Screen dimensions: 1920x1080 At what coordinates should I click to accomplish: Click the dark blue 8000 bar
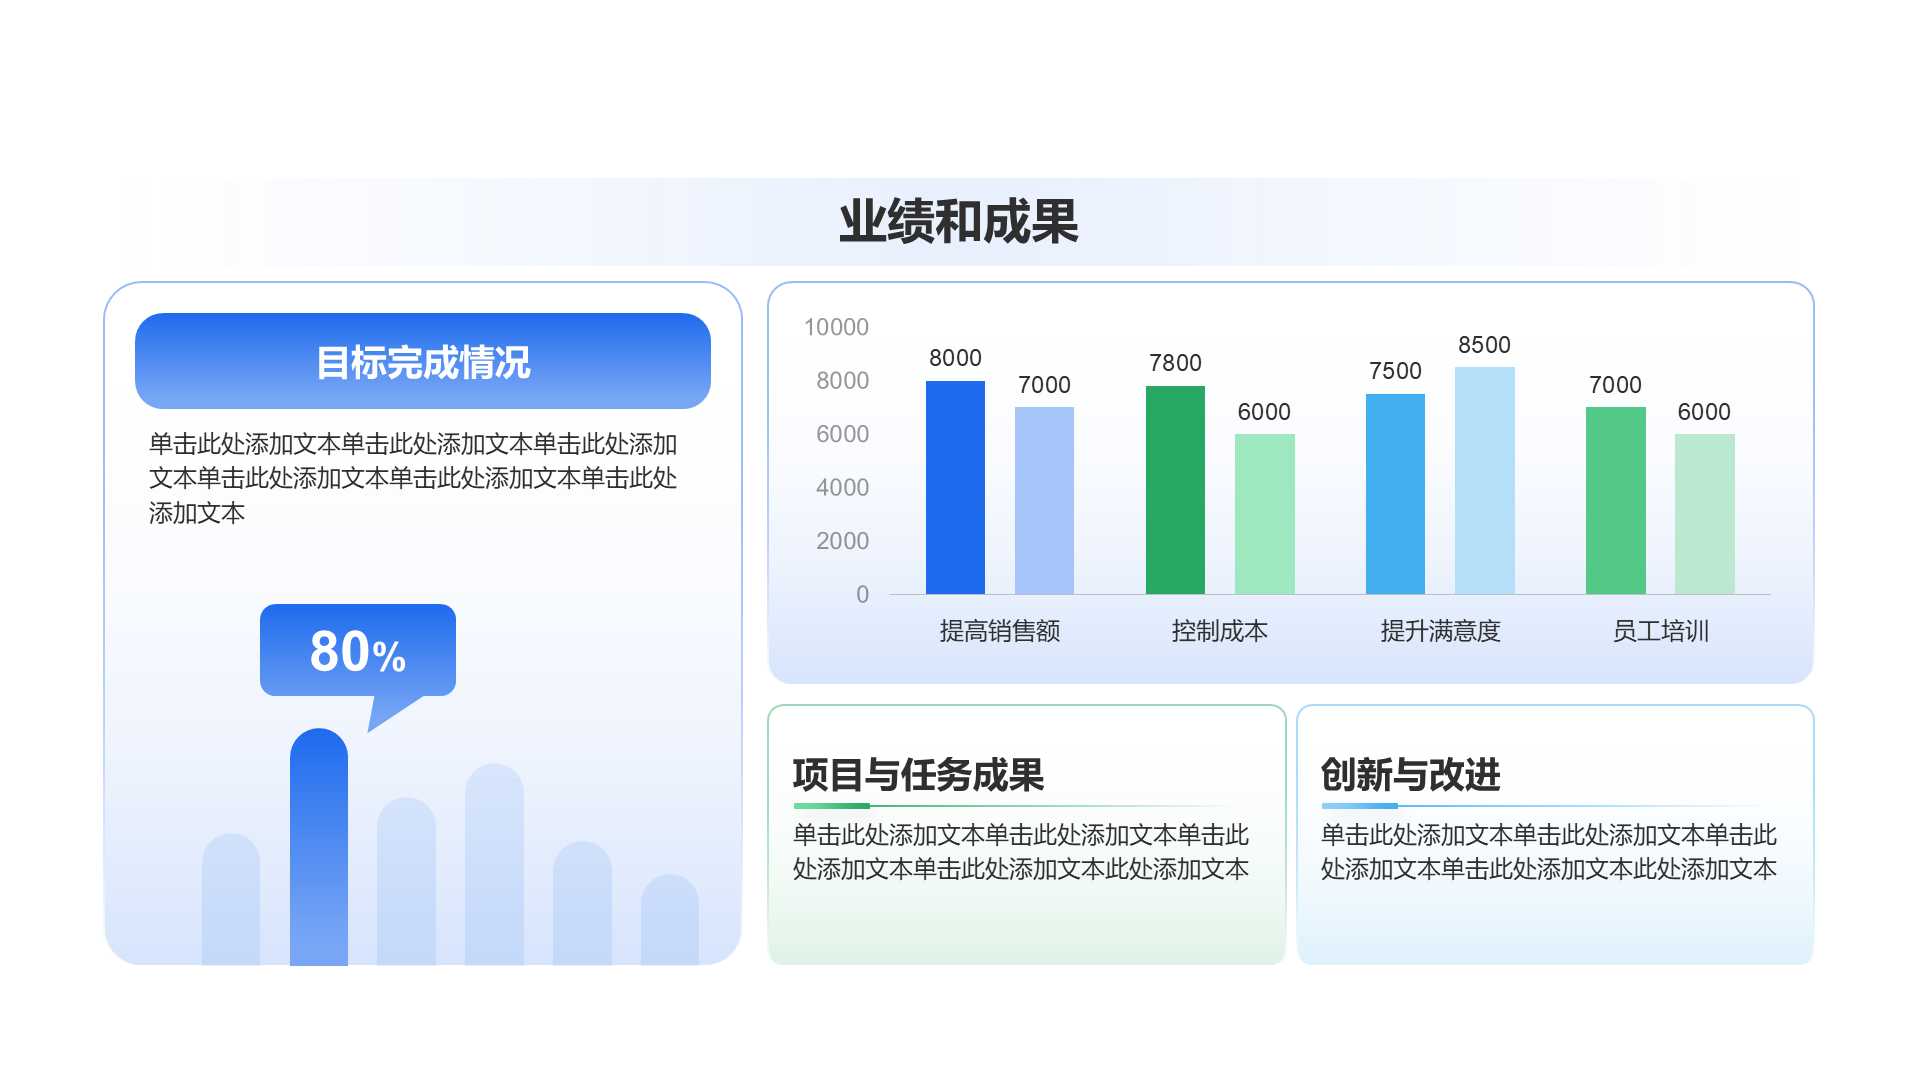coord(955,488)
